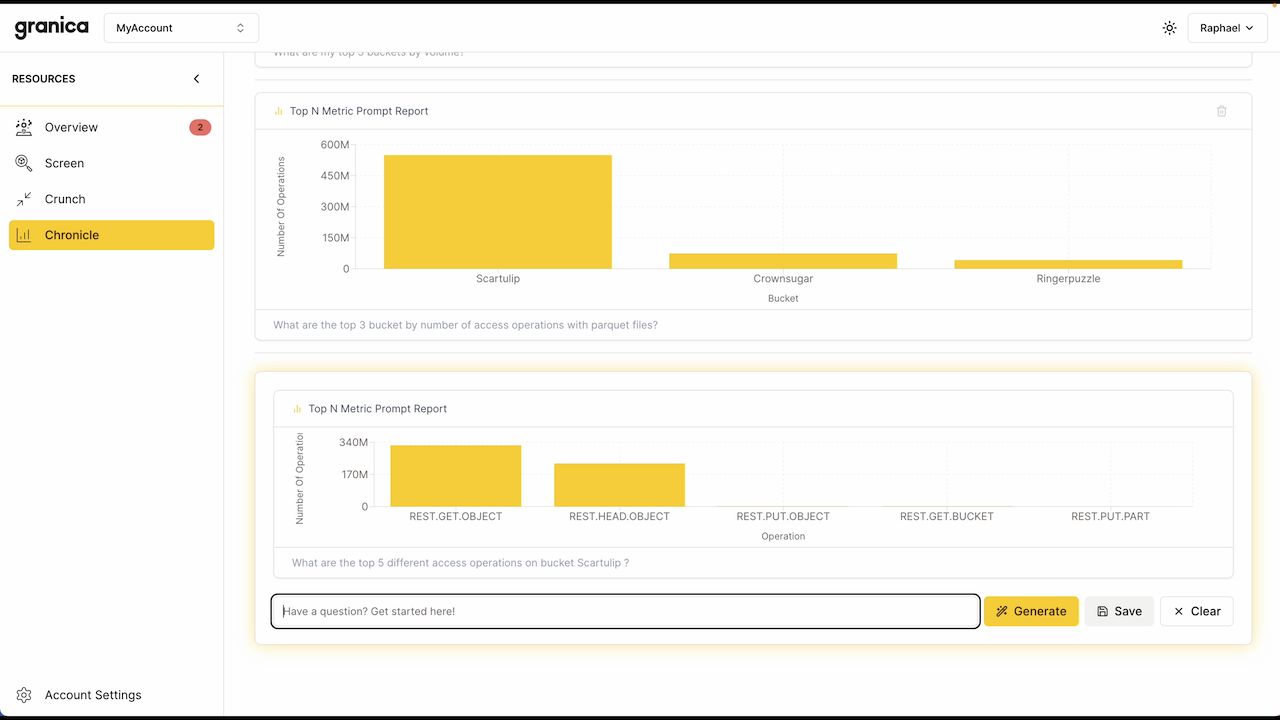Open the Raphael user menu

coord(1226,28)
